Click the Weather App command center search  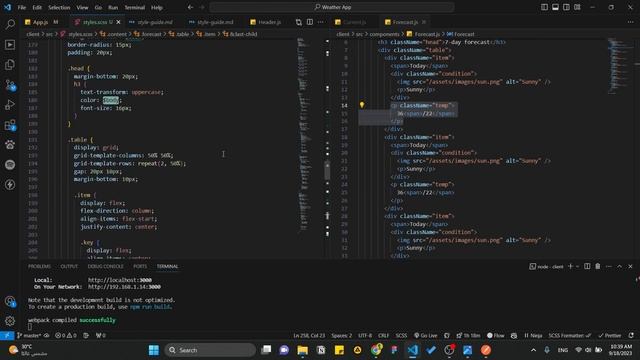point(332,7)
